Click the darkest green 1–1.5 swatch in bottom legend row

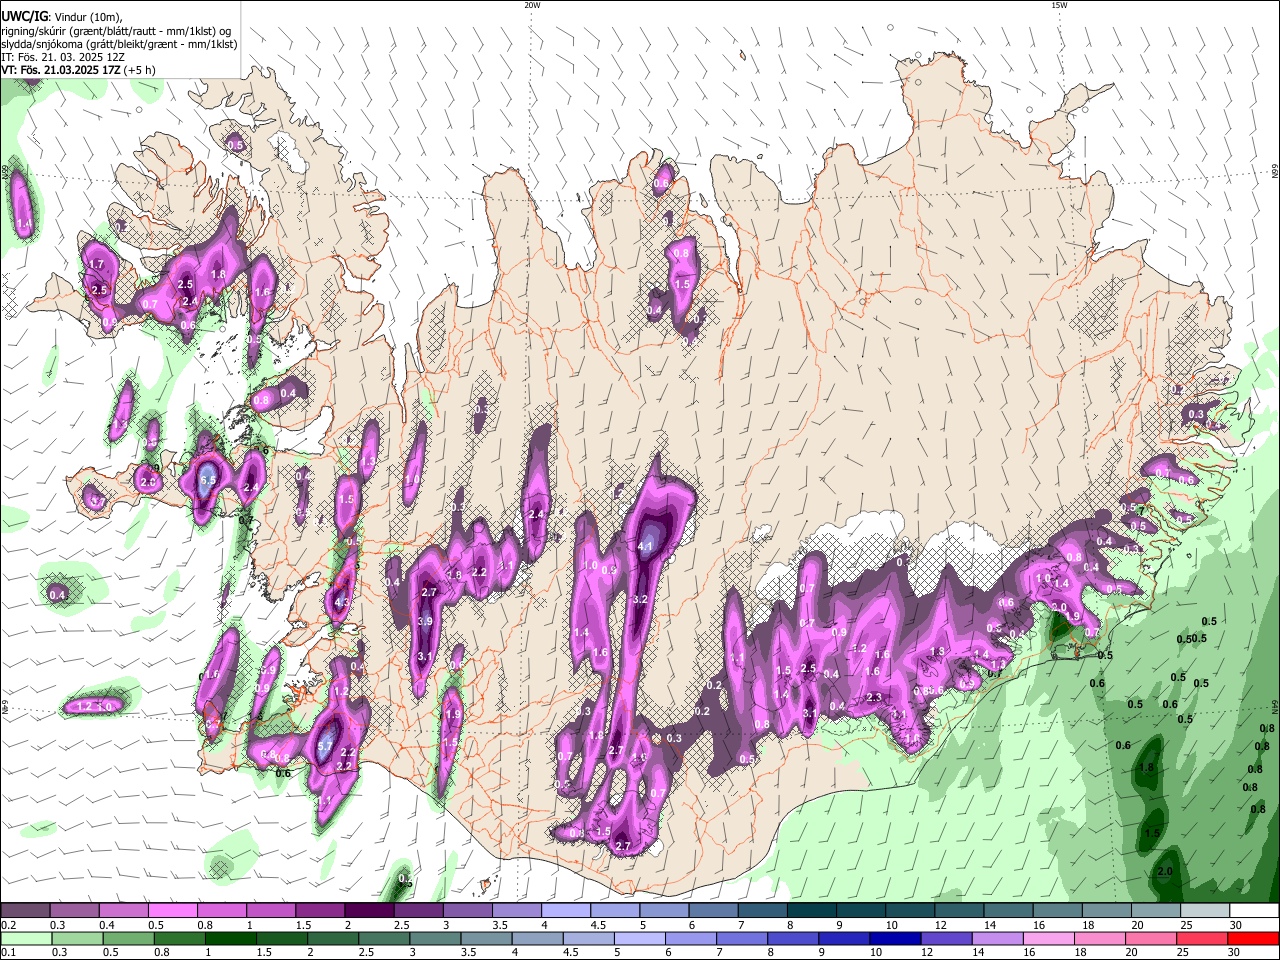(230, 939)
